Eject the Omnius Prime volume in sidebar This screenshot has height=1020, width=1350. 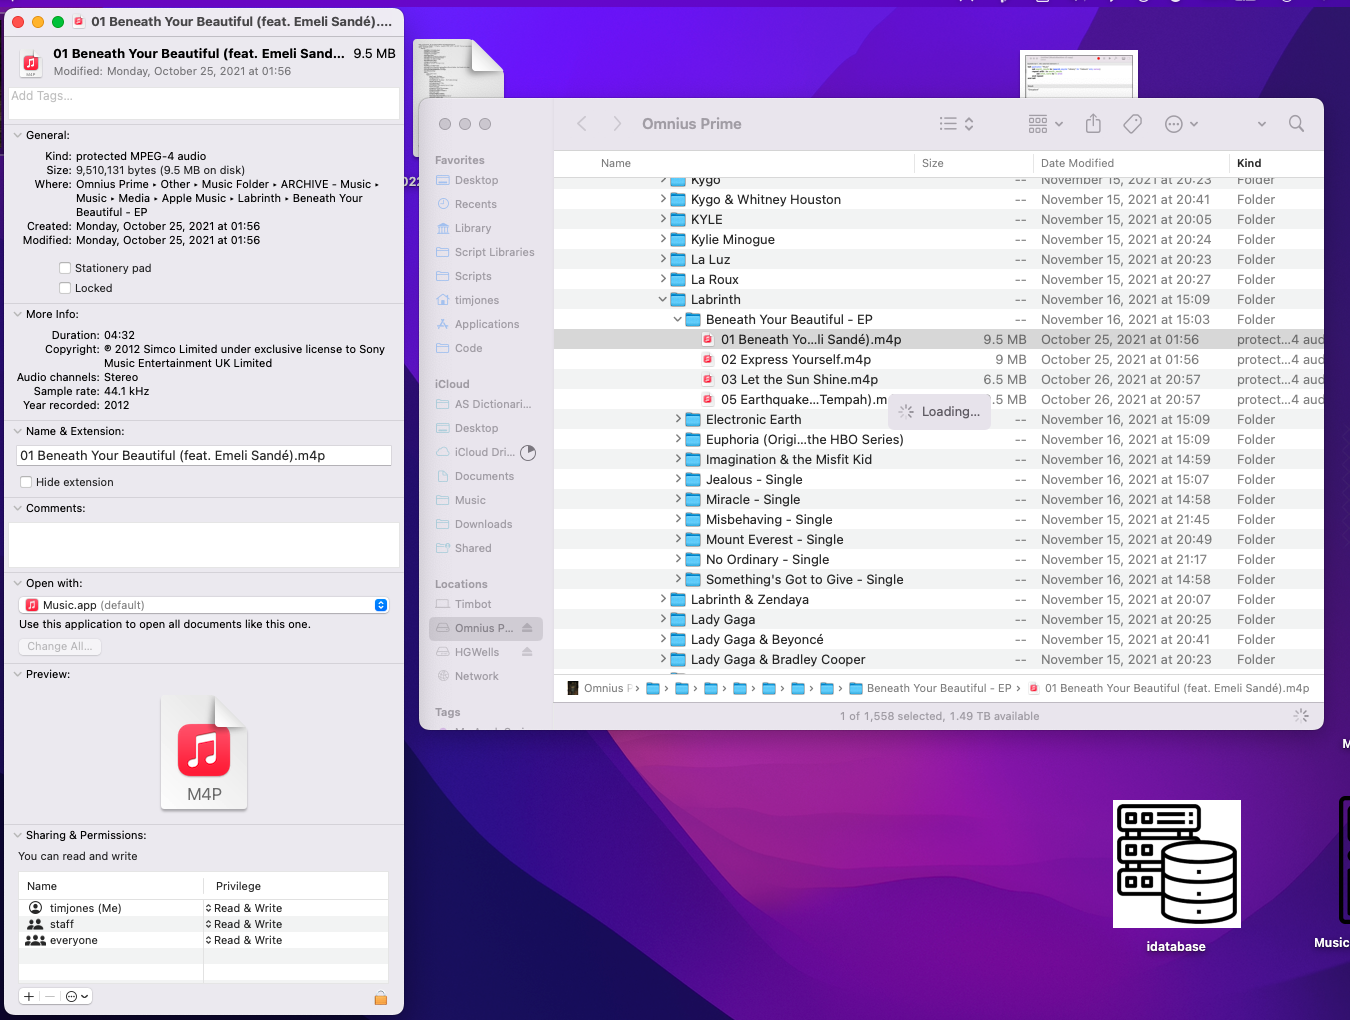pos(527,628)
